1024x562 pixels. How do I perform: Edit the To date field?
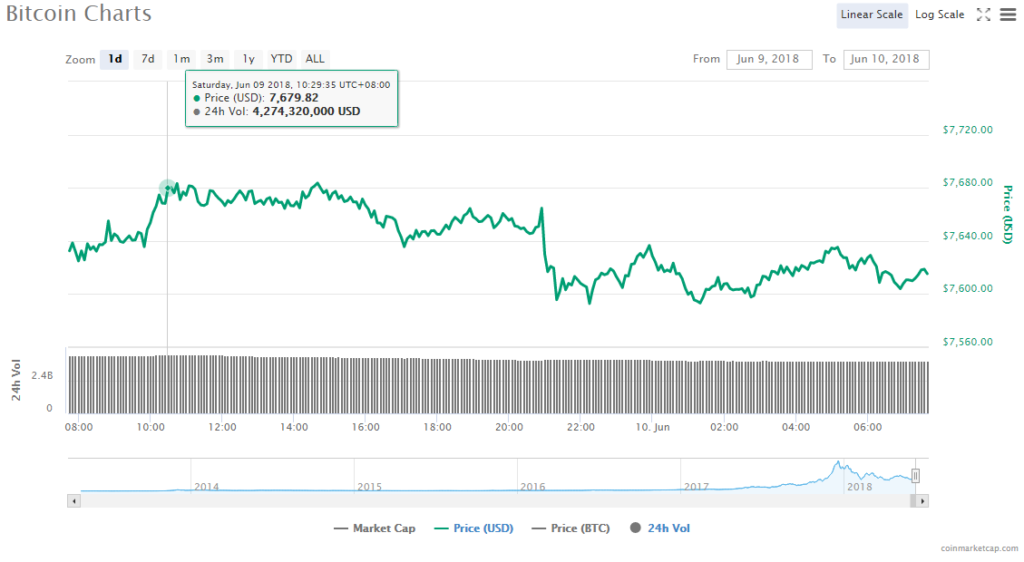[x=886, y=59]
